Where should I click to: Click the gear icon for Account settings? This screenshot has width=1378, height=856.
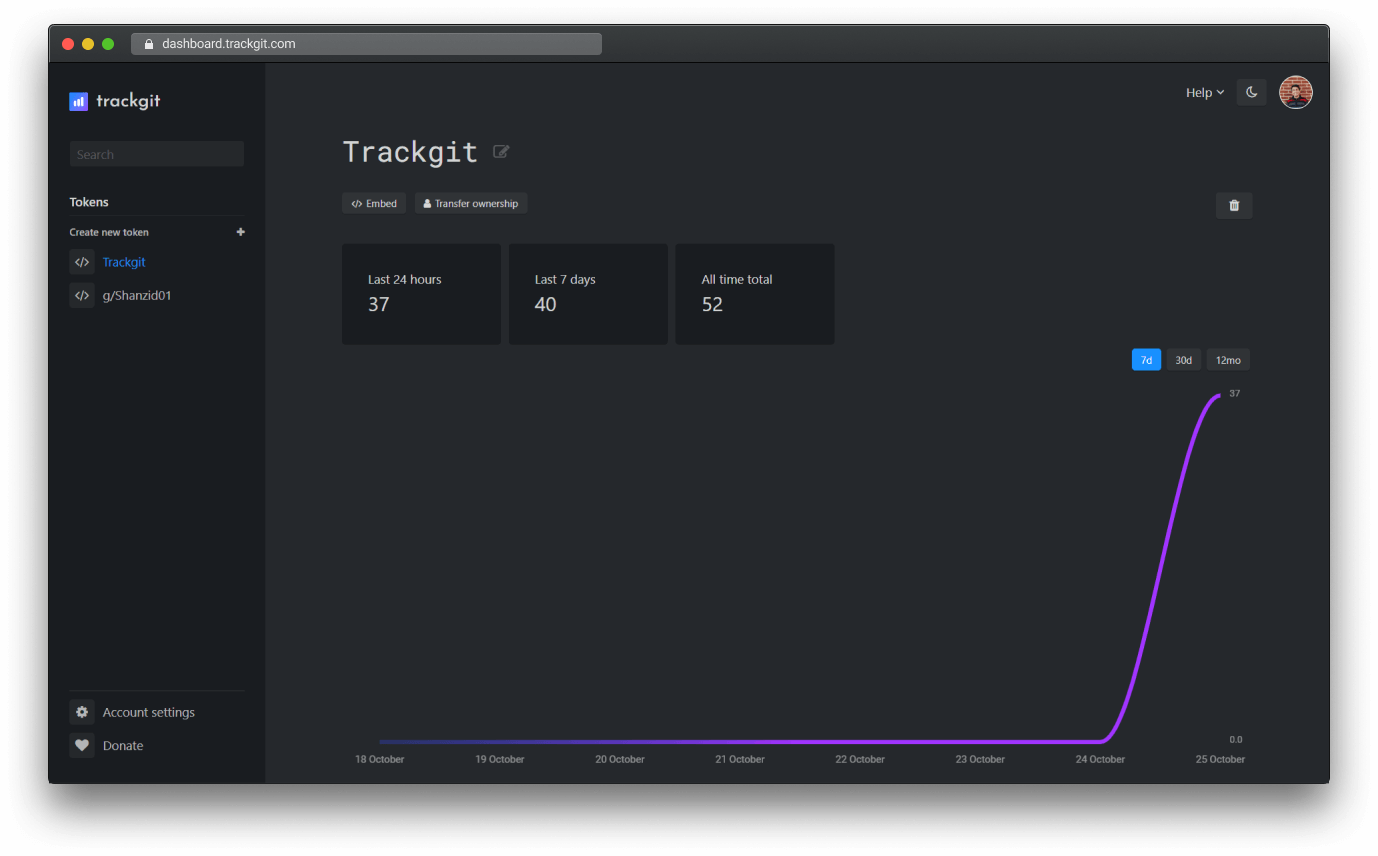coord(82,712)
